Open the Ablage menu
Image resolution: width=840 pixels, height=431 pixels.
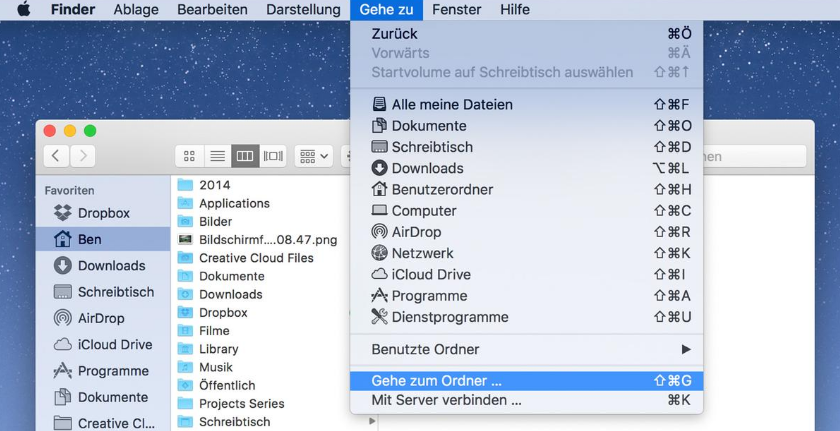[x=136, y=10]
